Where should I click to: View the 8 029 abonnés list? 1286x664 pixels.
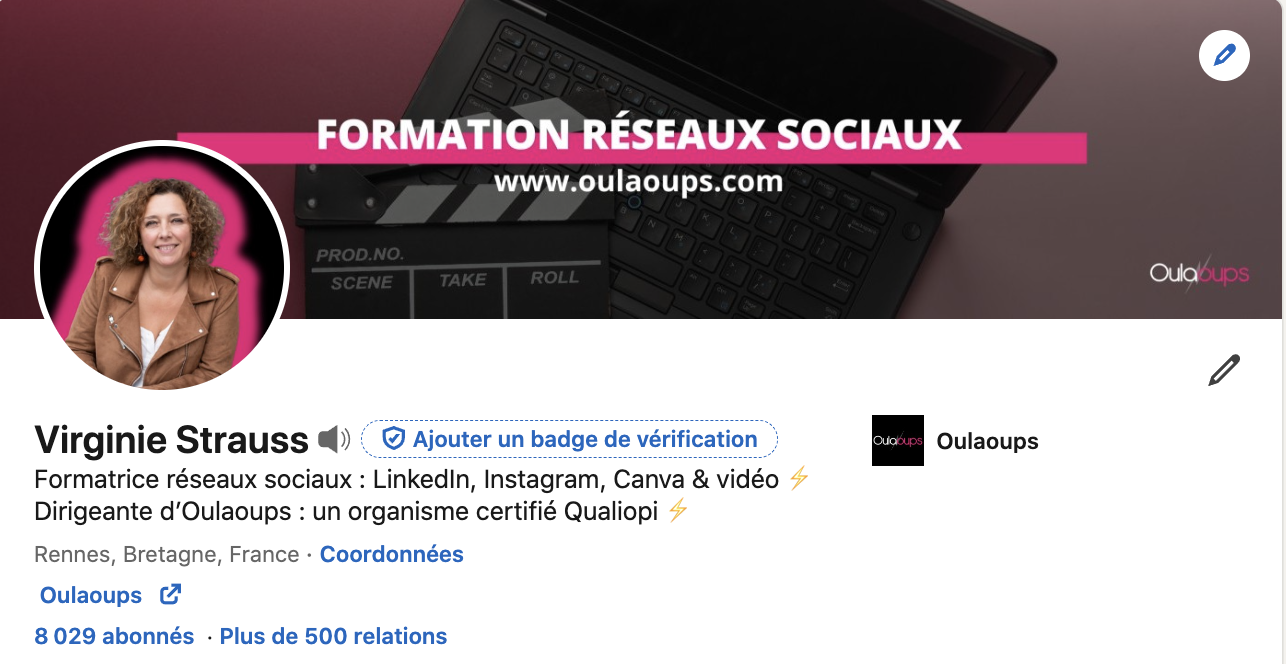coord(114,636)
